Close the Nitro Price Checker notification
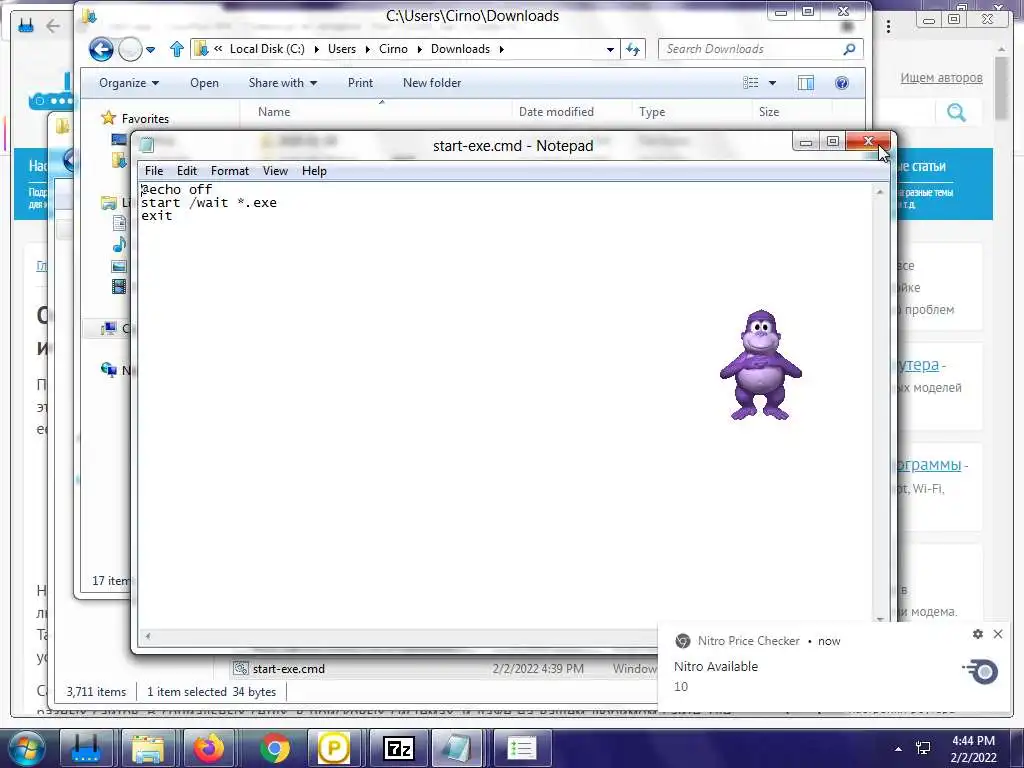The width and height of the screenshot is (1024, 768). [x=997, y=633]
